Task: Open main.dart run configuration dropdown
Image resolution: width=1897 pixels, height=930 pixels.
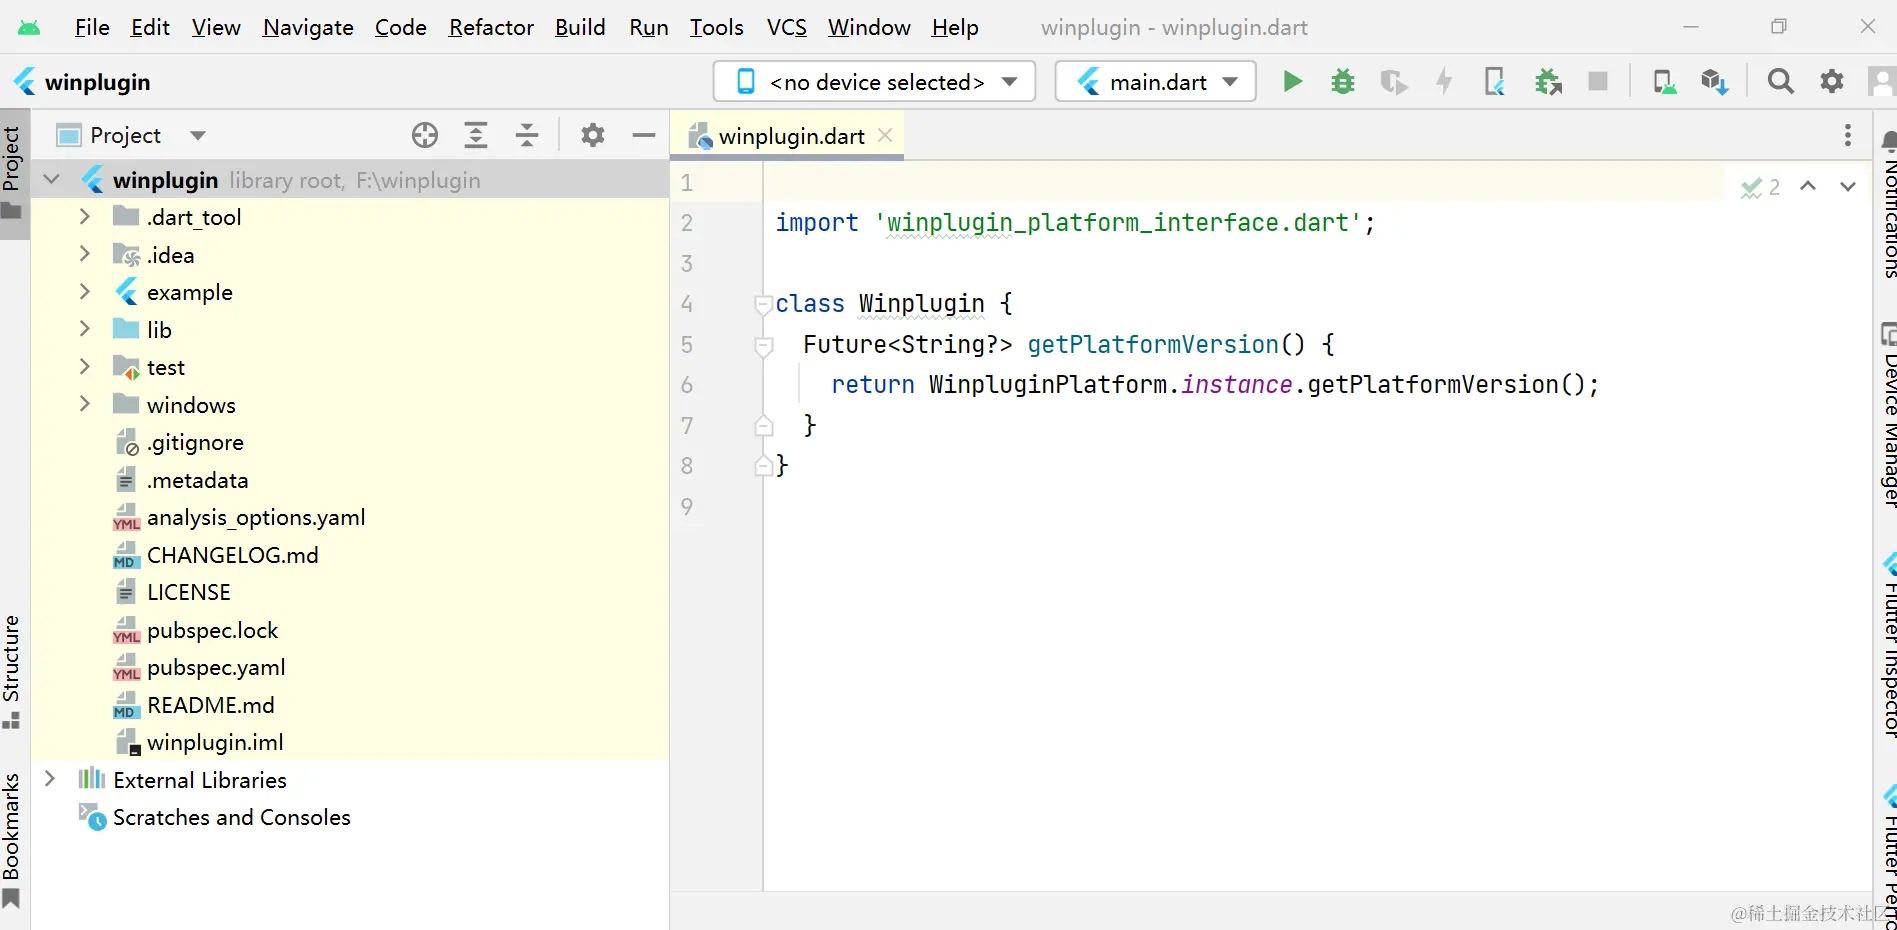Action: click(1155, 82)
